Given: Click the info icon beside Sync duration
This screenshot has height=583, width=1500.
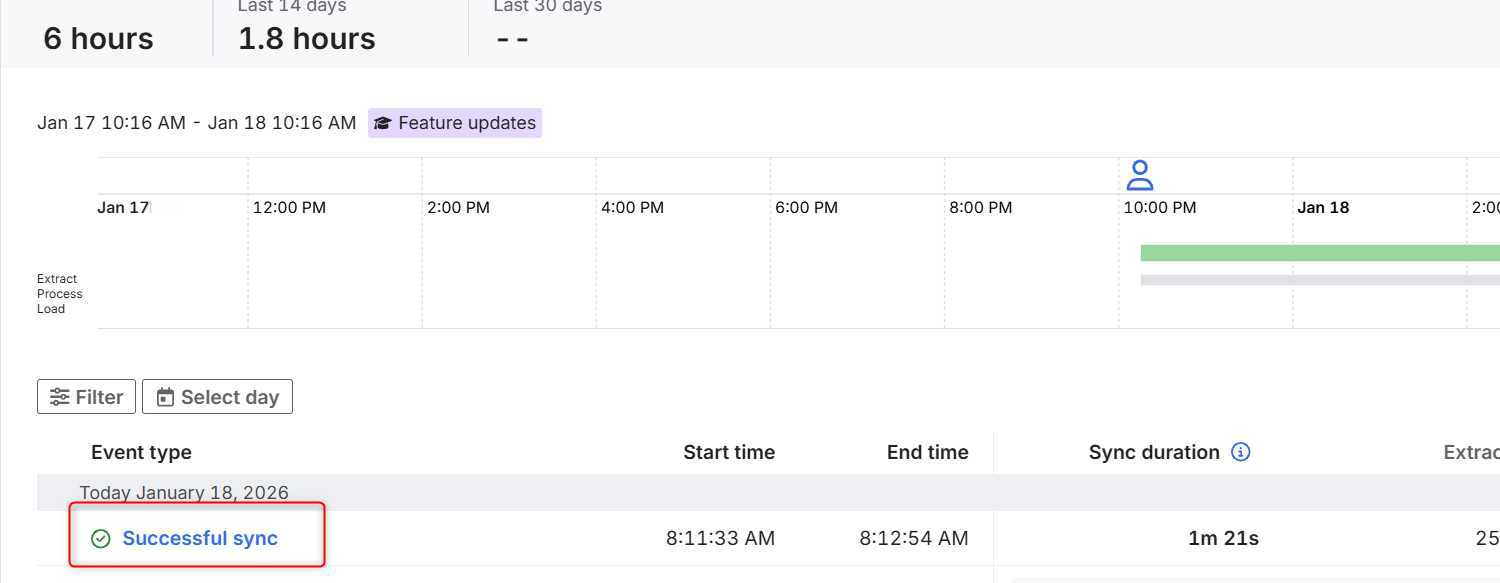Looking at the screenshot, I should coord(1241,452).
